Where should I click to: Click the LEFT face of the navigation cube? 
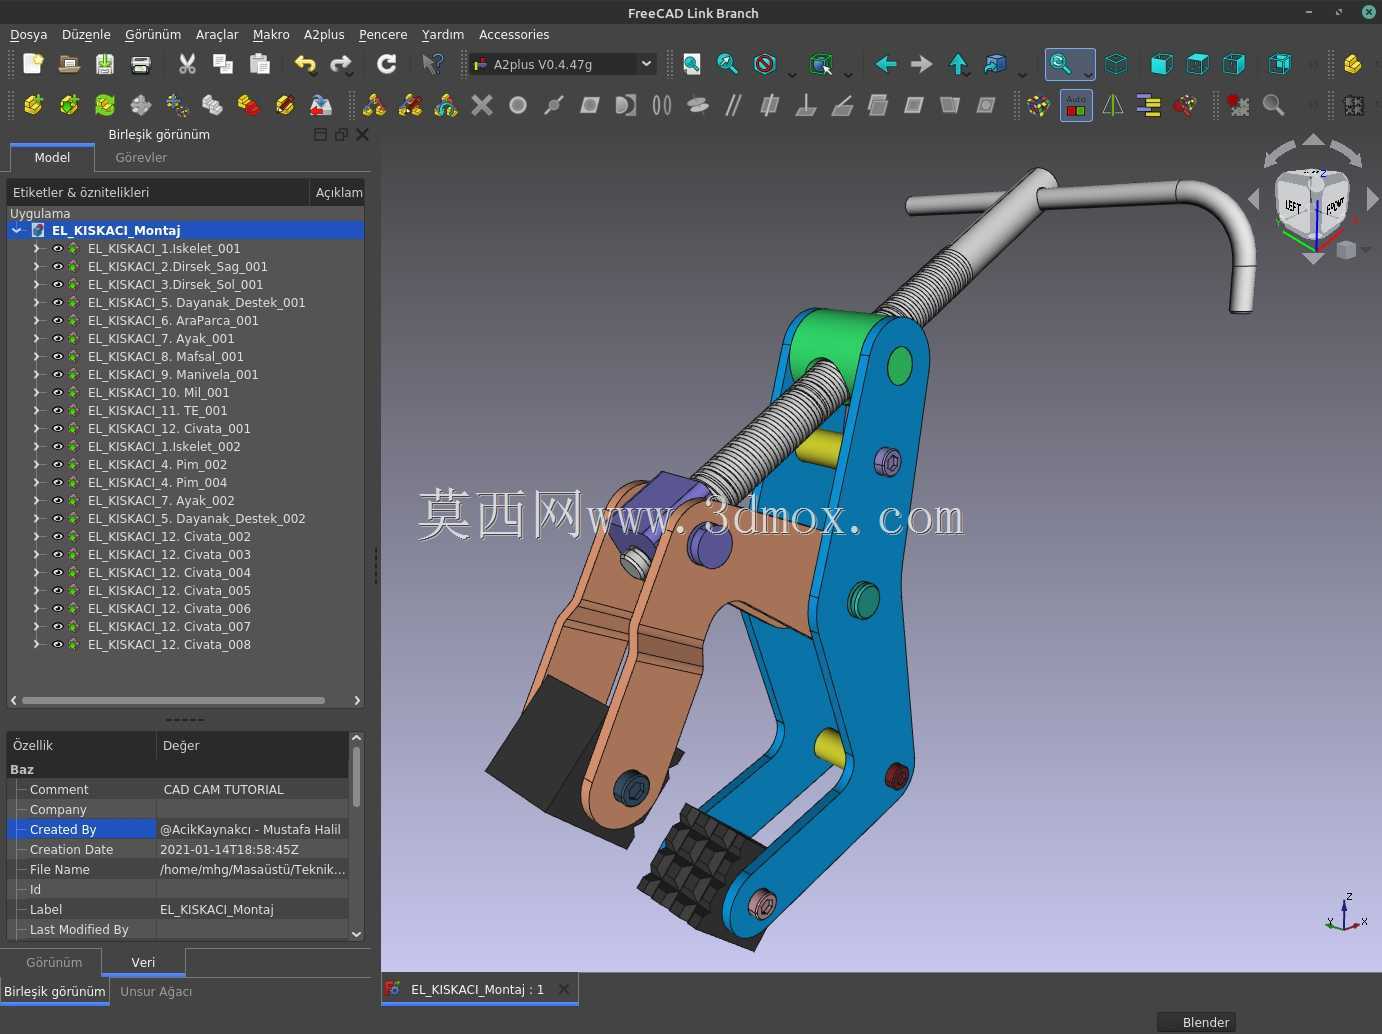[x=1294, y=206]
